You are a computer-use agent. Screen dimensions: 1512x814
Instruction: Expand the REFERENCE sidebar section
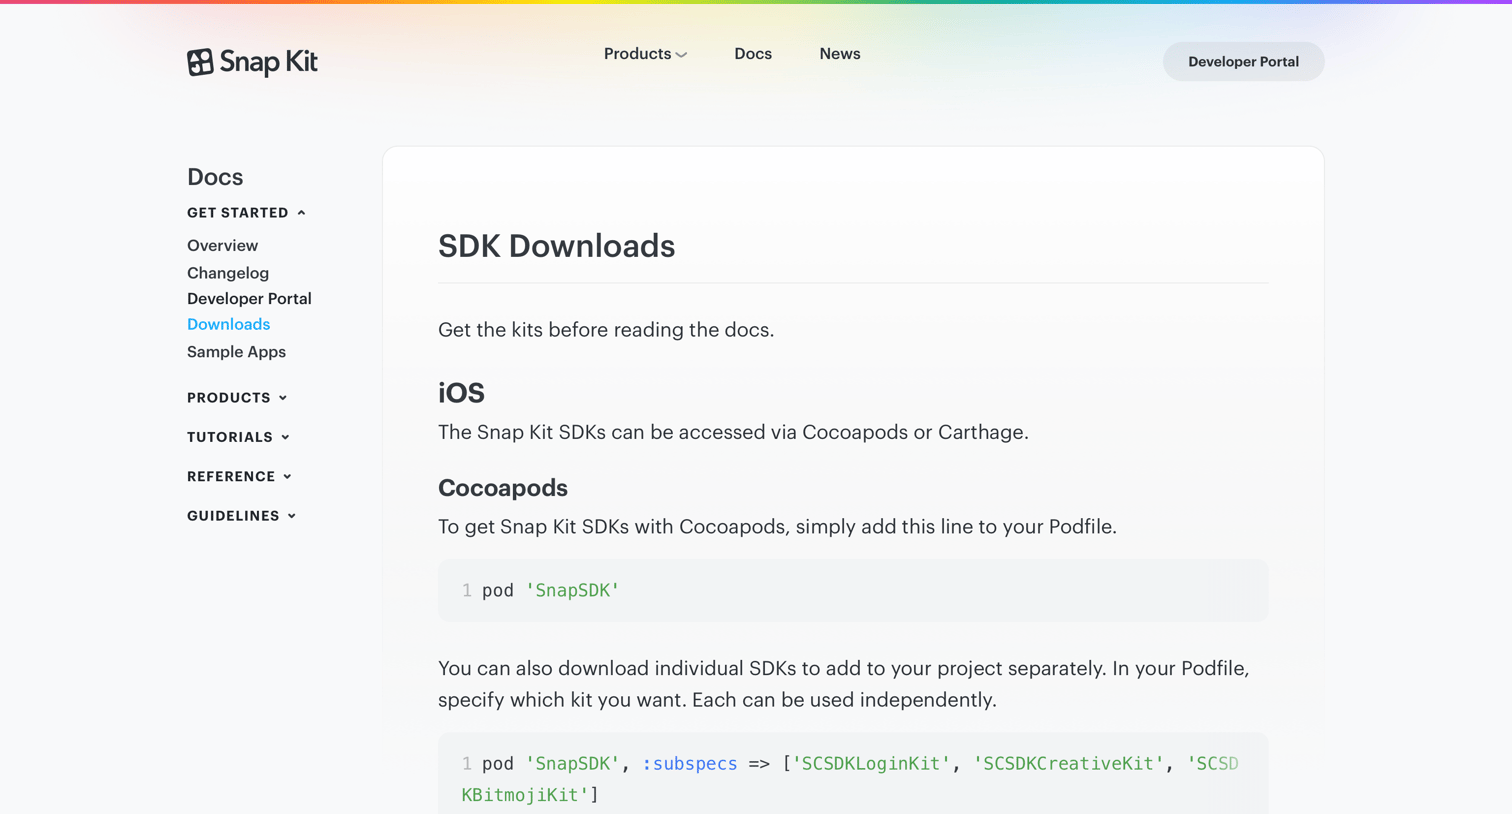coord(239,477)
